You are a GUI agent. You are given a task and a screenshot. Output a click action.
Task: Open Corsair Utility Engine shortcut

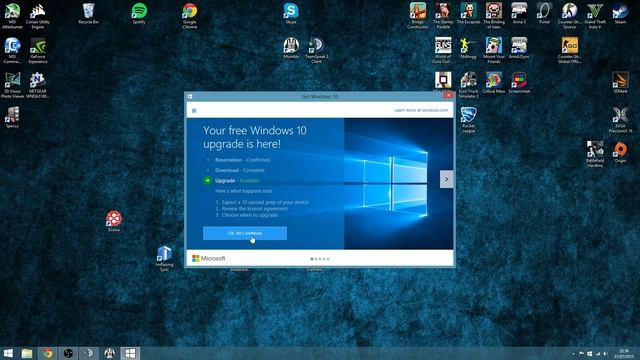click(38, 16)
